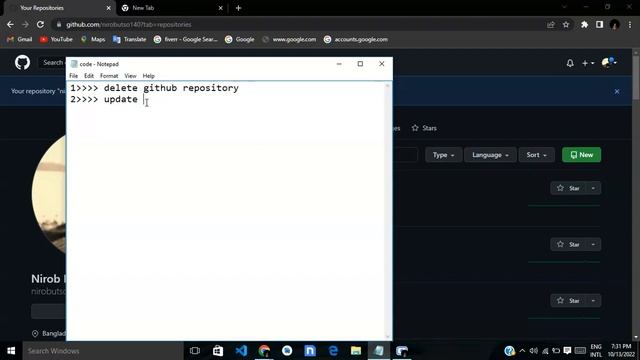
Task: Open clock showing 7:31 PM
Action: (x=621, y=351)
